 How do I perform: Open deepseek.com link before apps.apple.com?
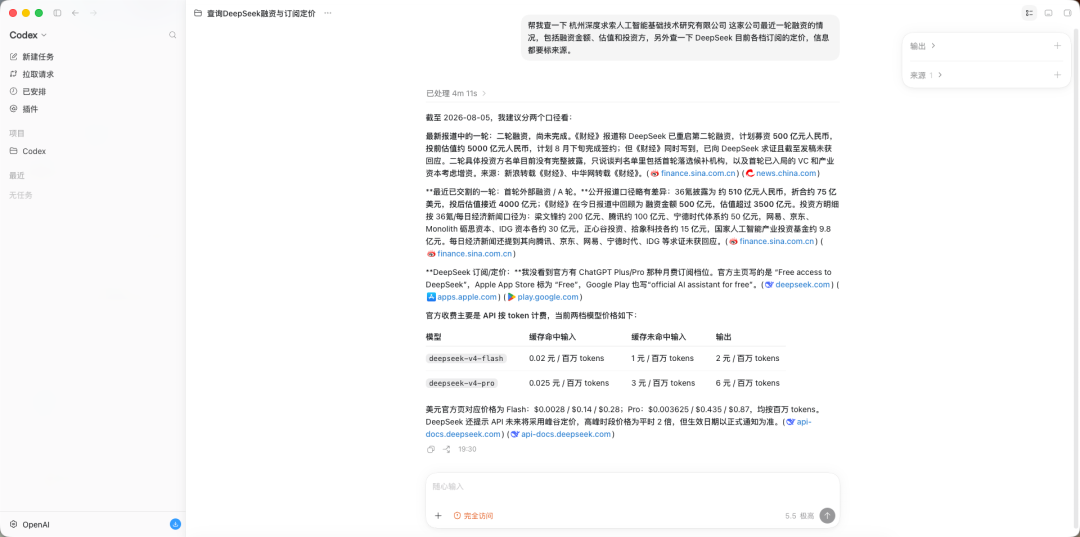coord(798,284)
